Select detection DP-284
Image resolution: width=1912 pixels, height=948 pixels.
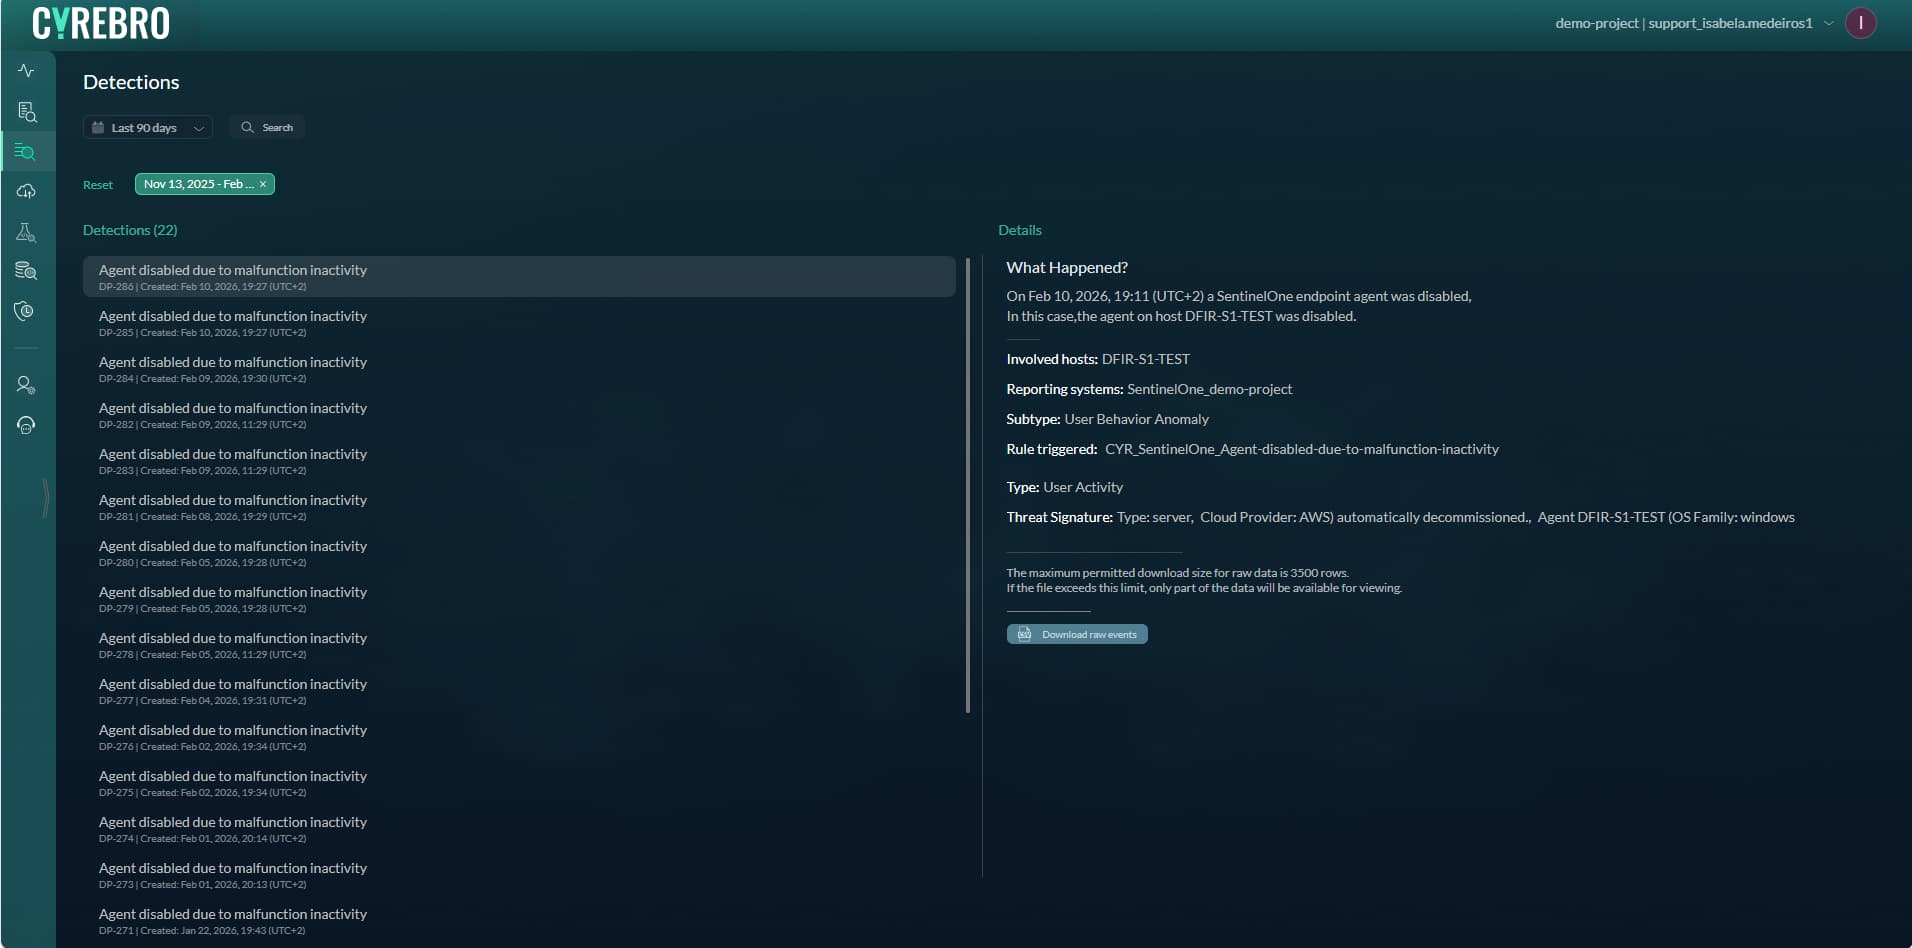click(519, 369)
